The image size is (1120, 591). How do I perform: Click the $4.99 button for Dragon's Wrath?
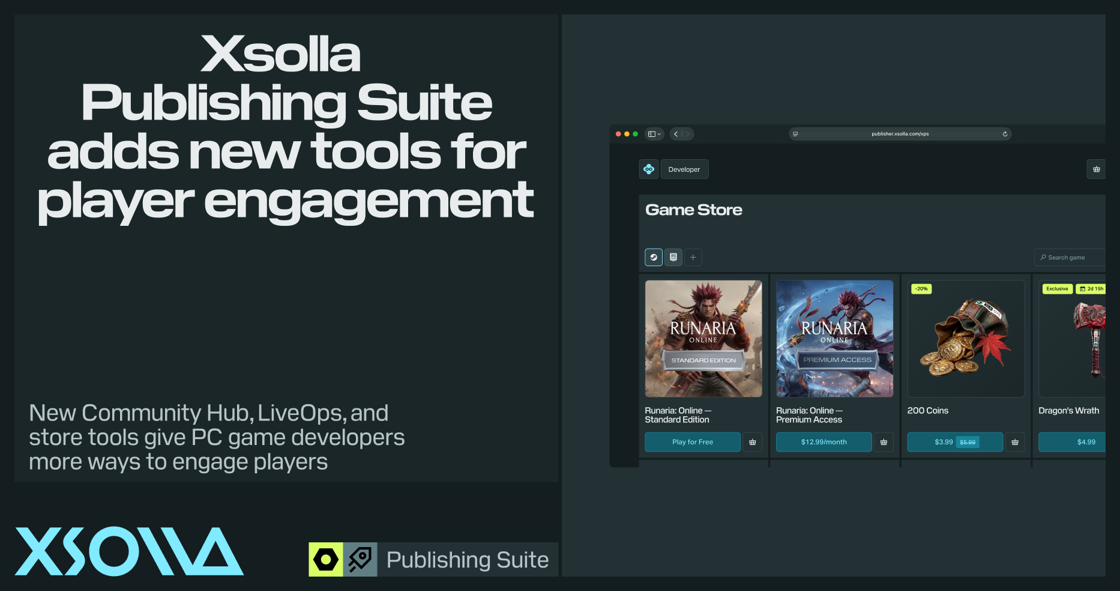pyautogui.click(x=1072, y=442)
